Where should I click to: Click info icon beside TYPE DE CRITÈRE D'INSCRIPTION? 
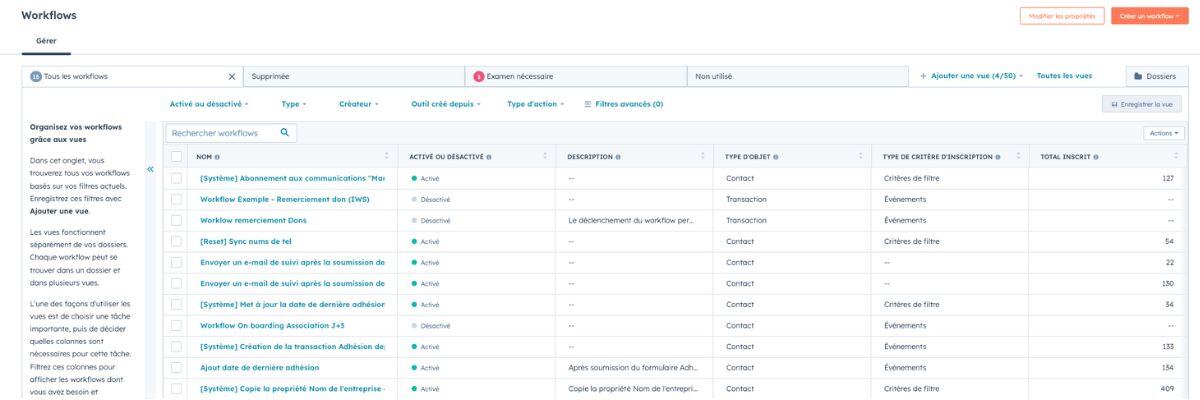pyautogui.click(x=998, y=157)
